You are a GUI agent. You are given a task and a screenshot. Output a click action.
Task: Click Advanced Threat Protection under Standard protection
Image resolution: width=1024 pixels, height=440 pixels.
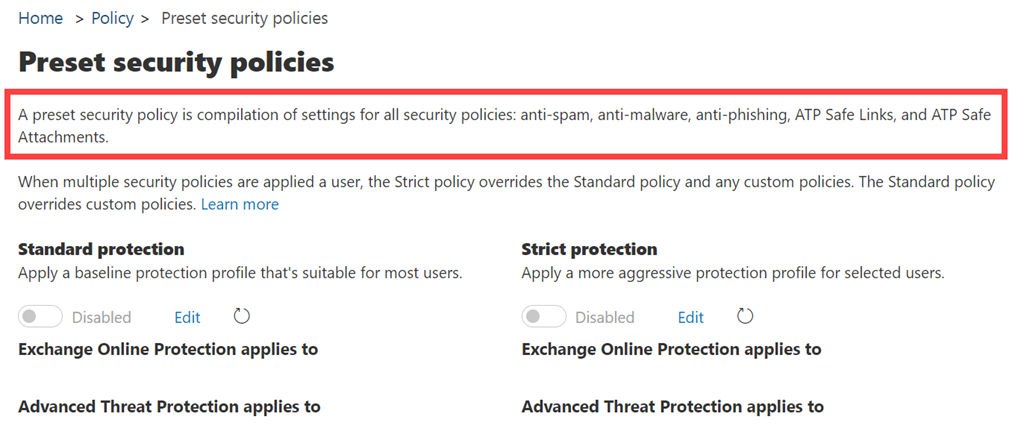pyautogui.click(x=169, y=406)
